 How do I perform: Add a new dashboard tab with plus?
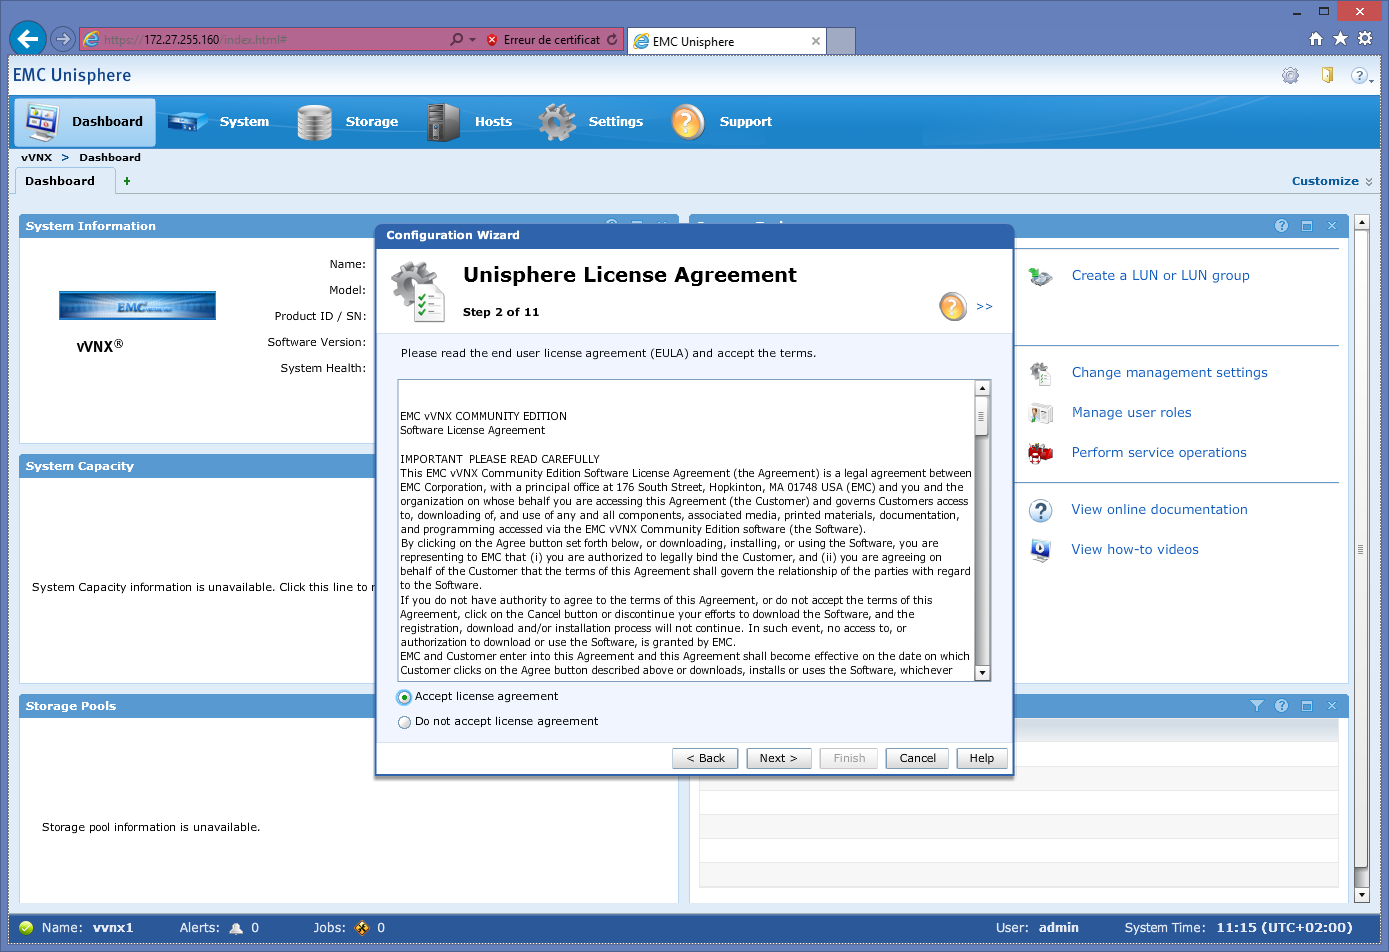click(x=127, y=181)
